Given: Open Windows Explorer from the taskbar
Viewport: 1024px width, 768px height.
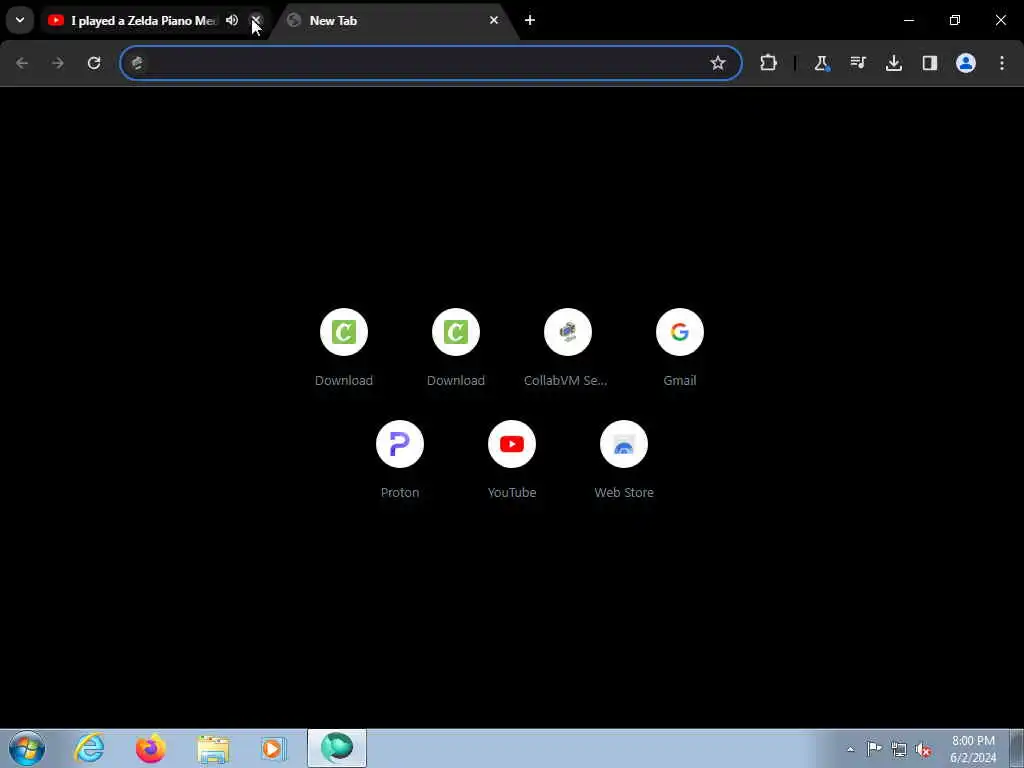Looking at the screenshot, I should [x=213, y=748].
